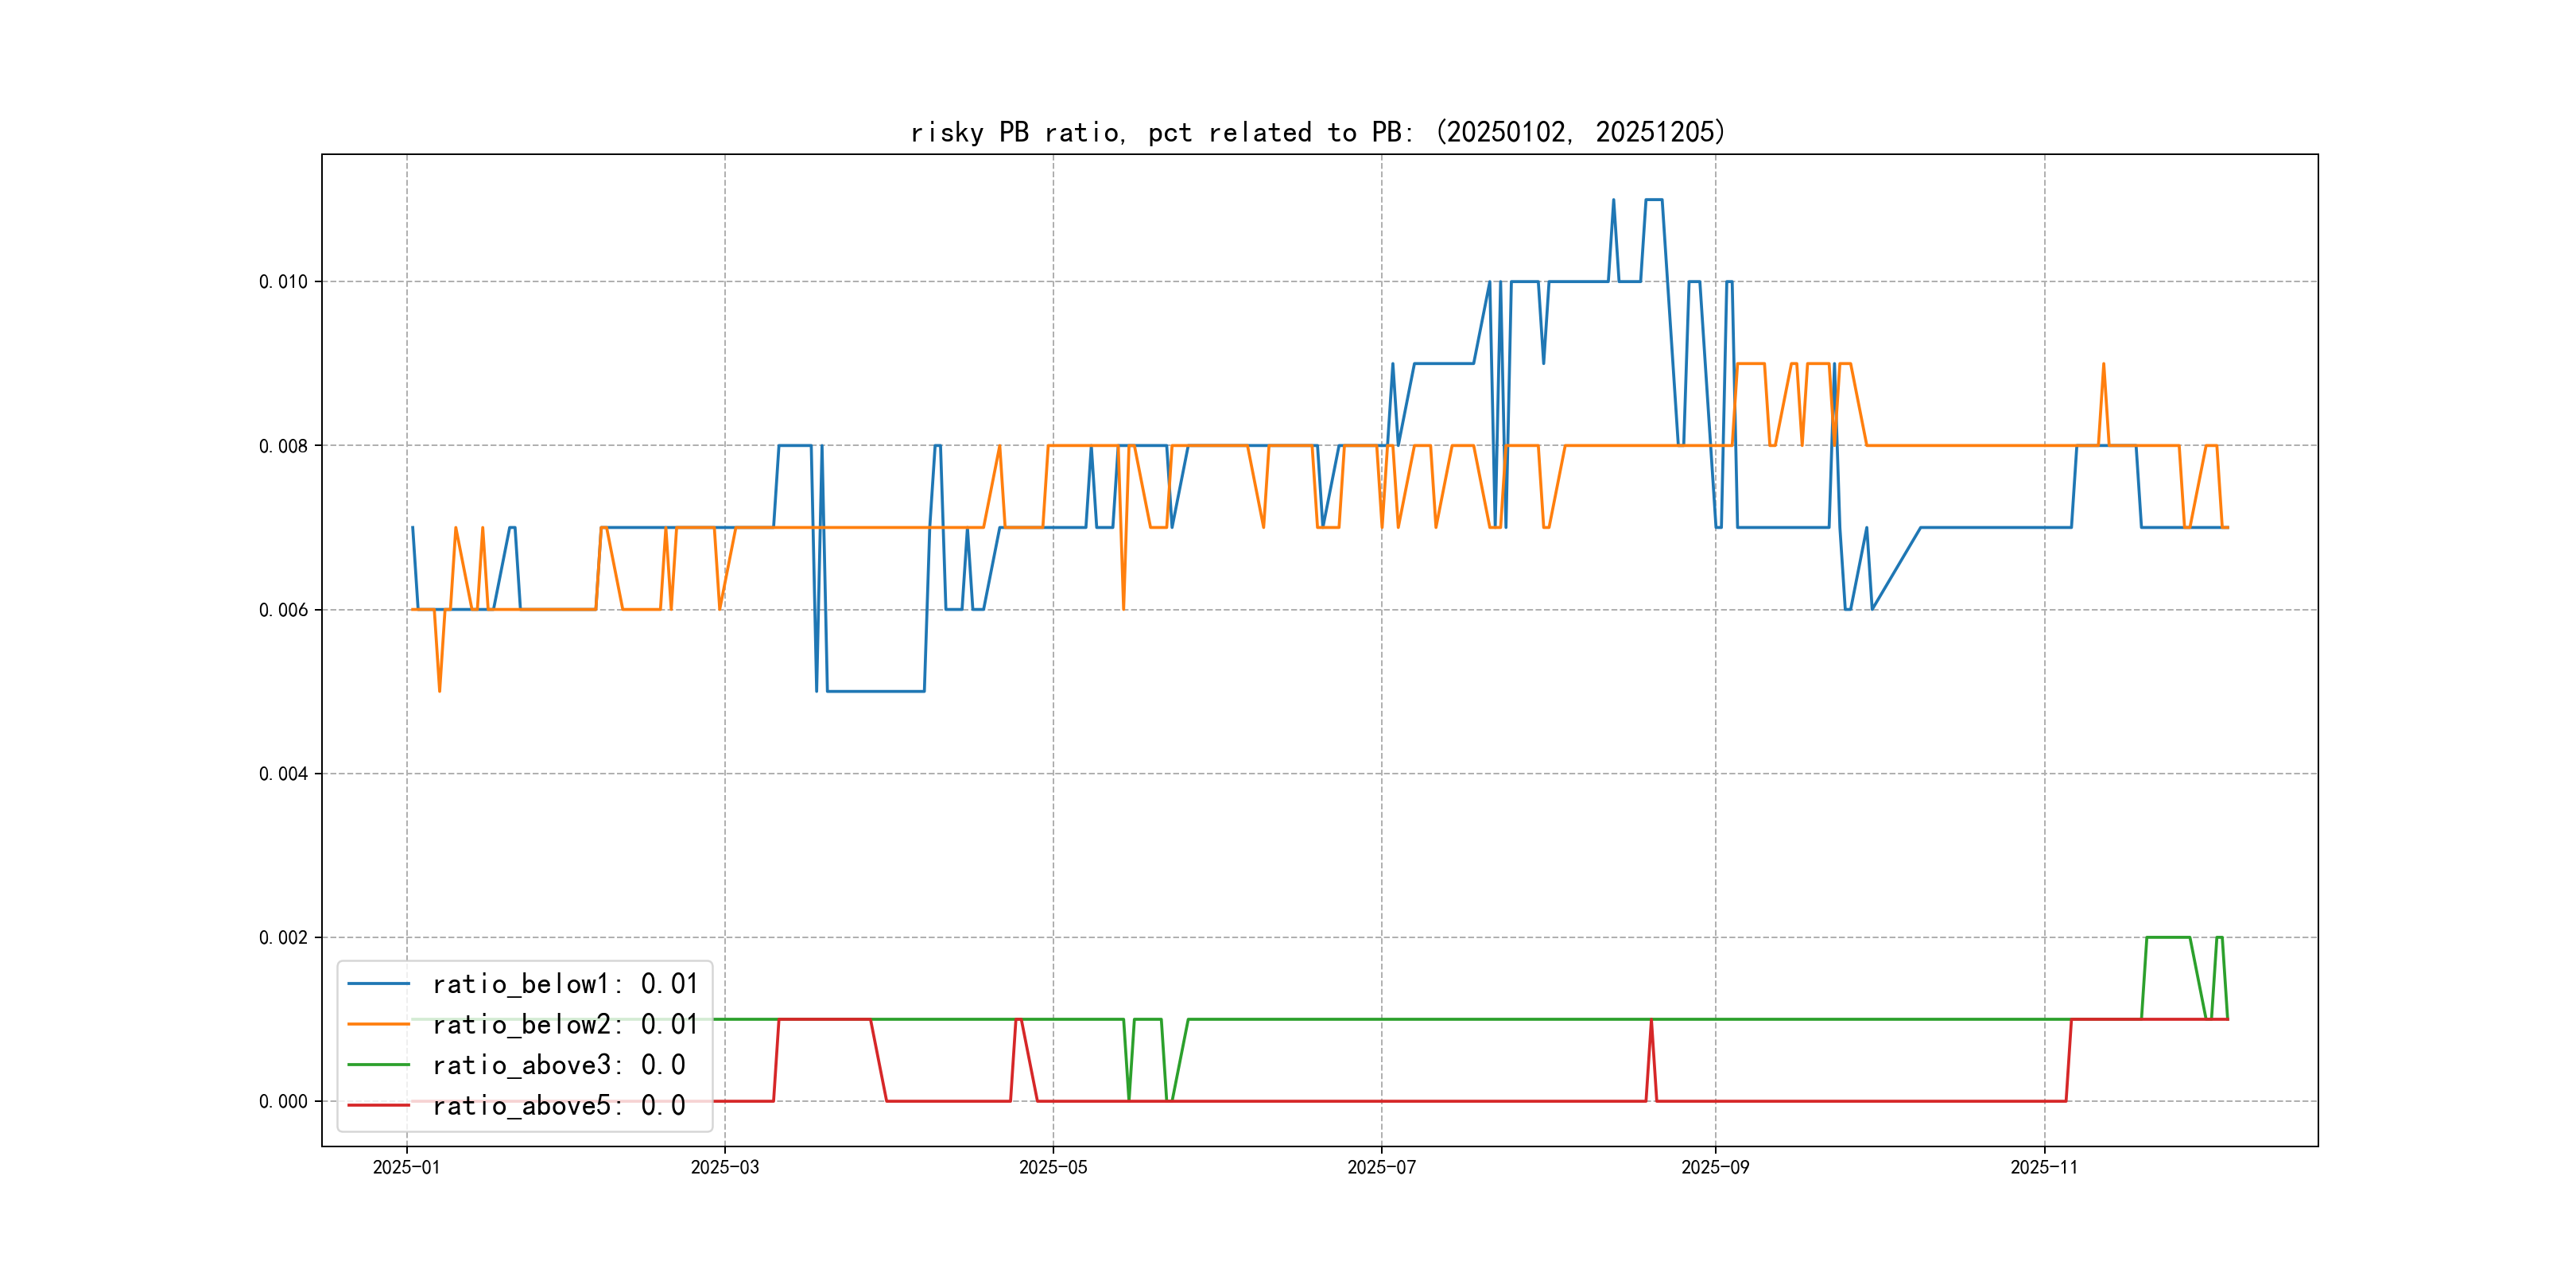Click the 0.006 y-axis tick label
2576x1288 pixels.
283,610
